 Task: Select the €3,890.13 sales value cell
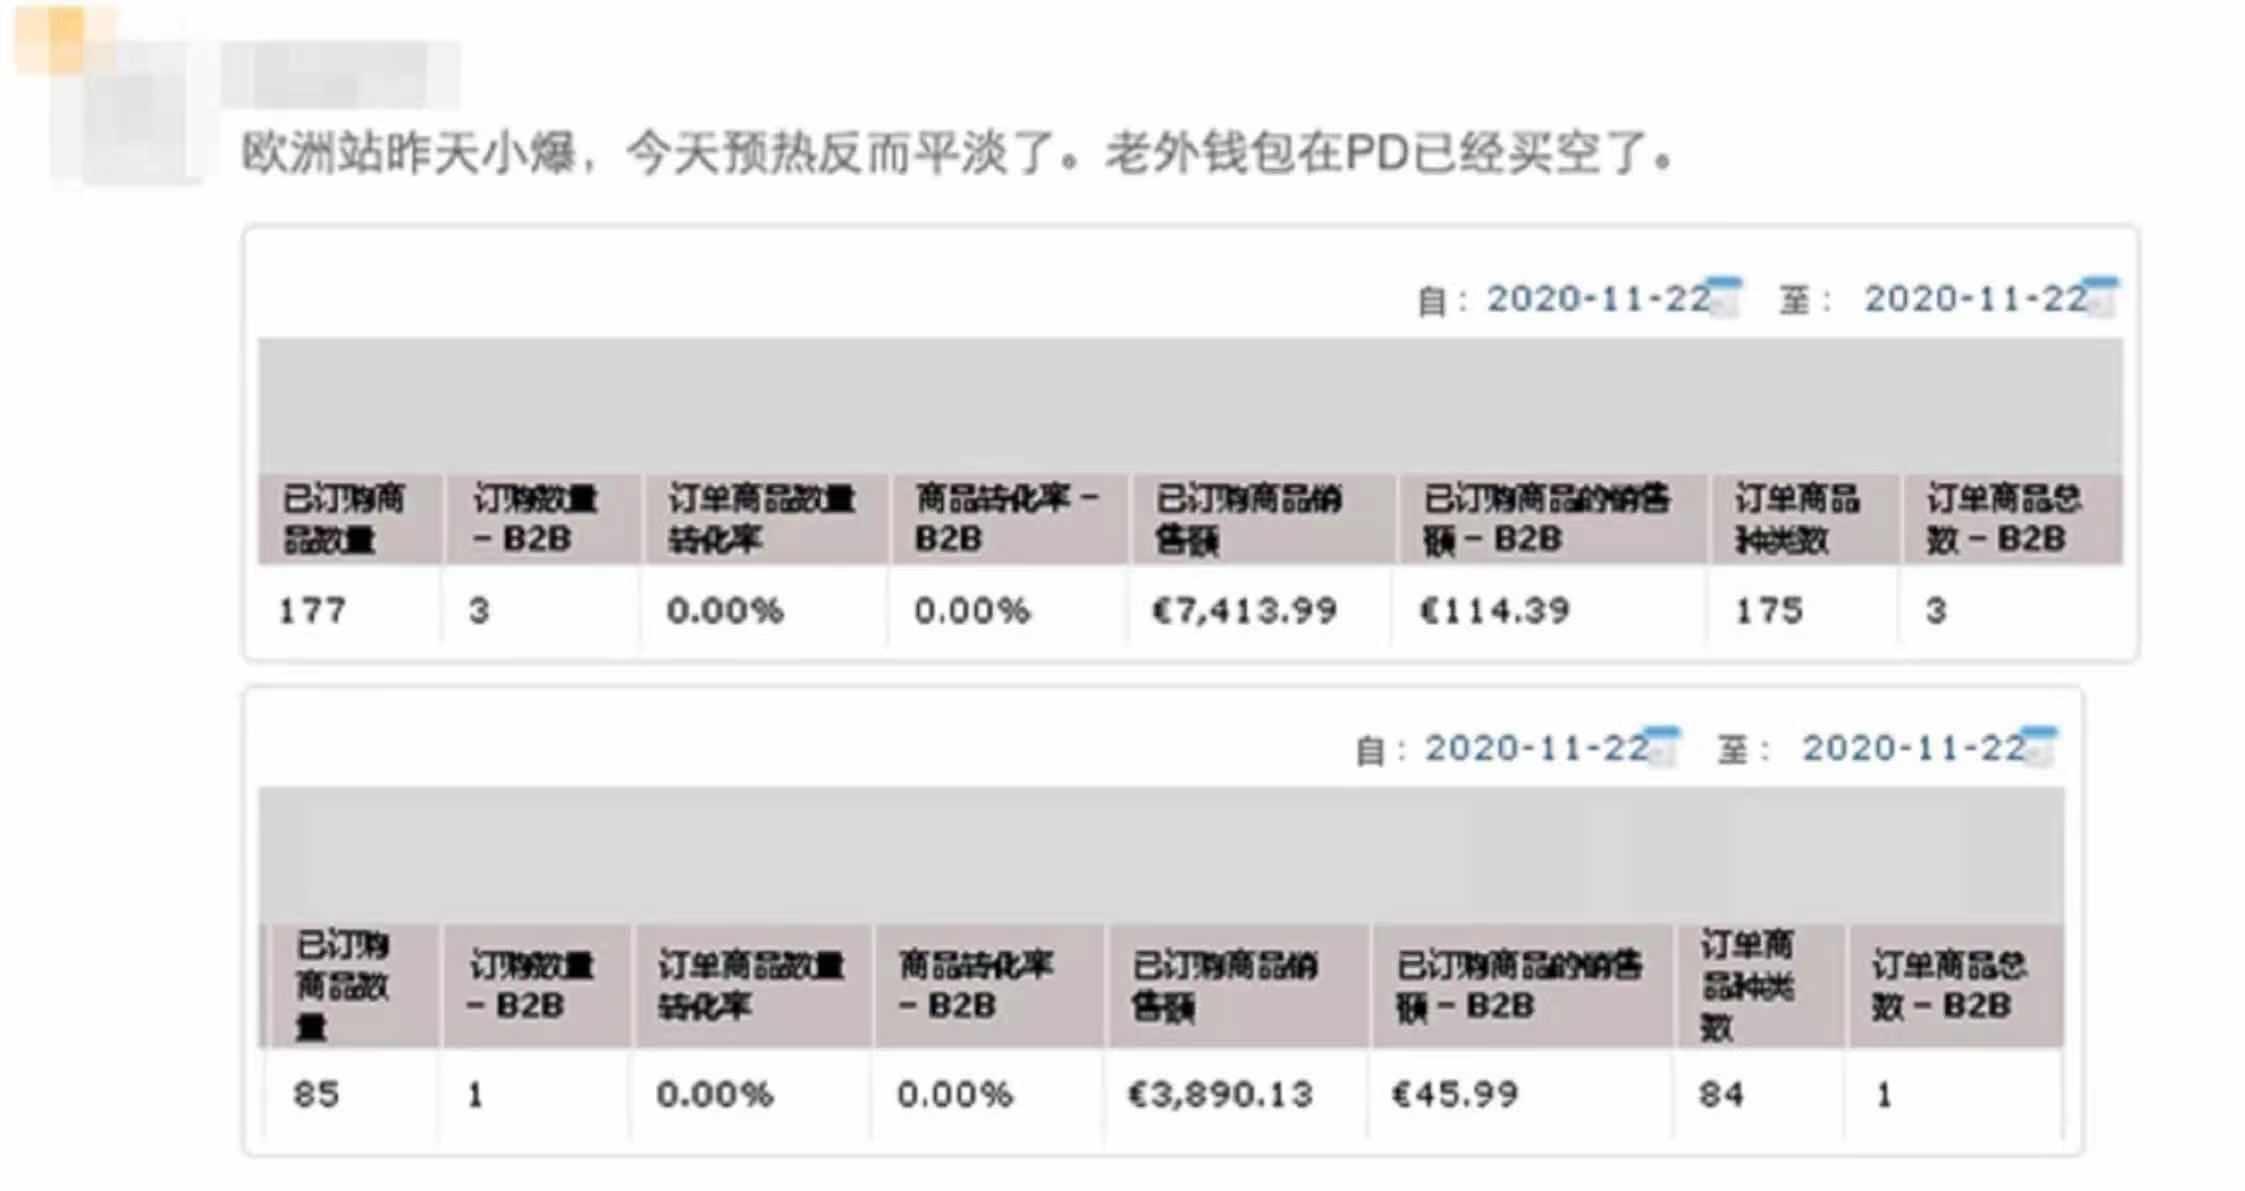coord(1220,1095)
